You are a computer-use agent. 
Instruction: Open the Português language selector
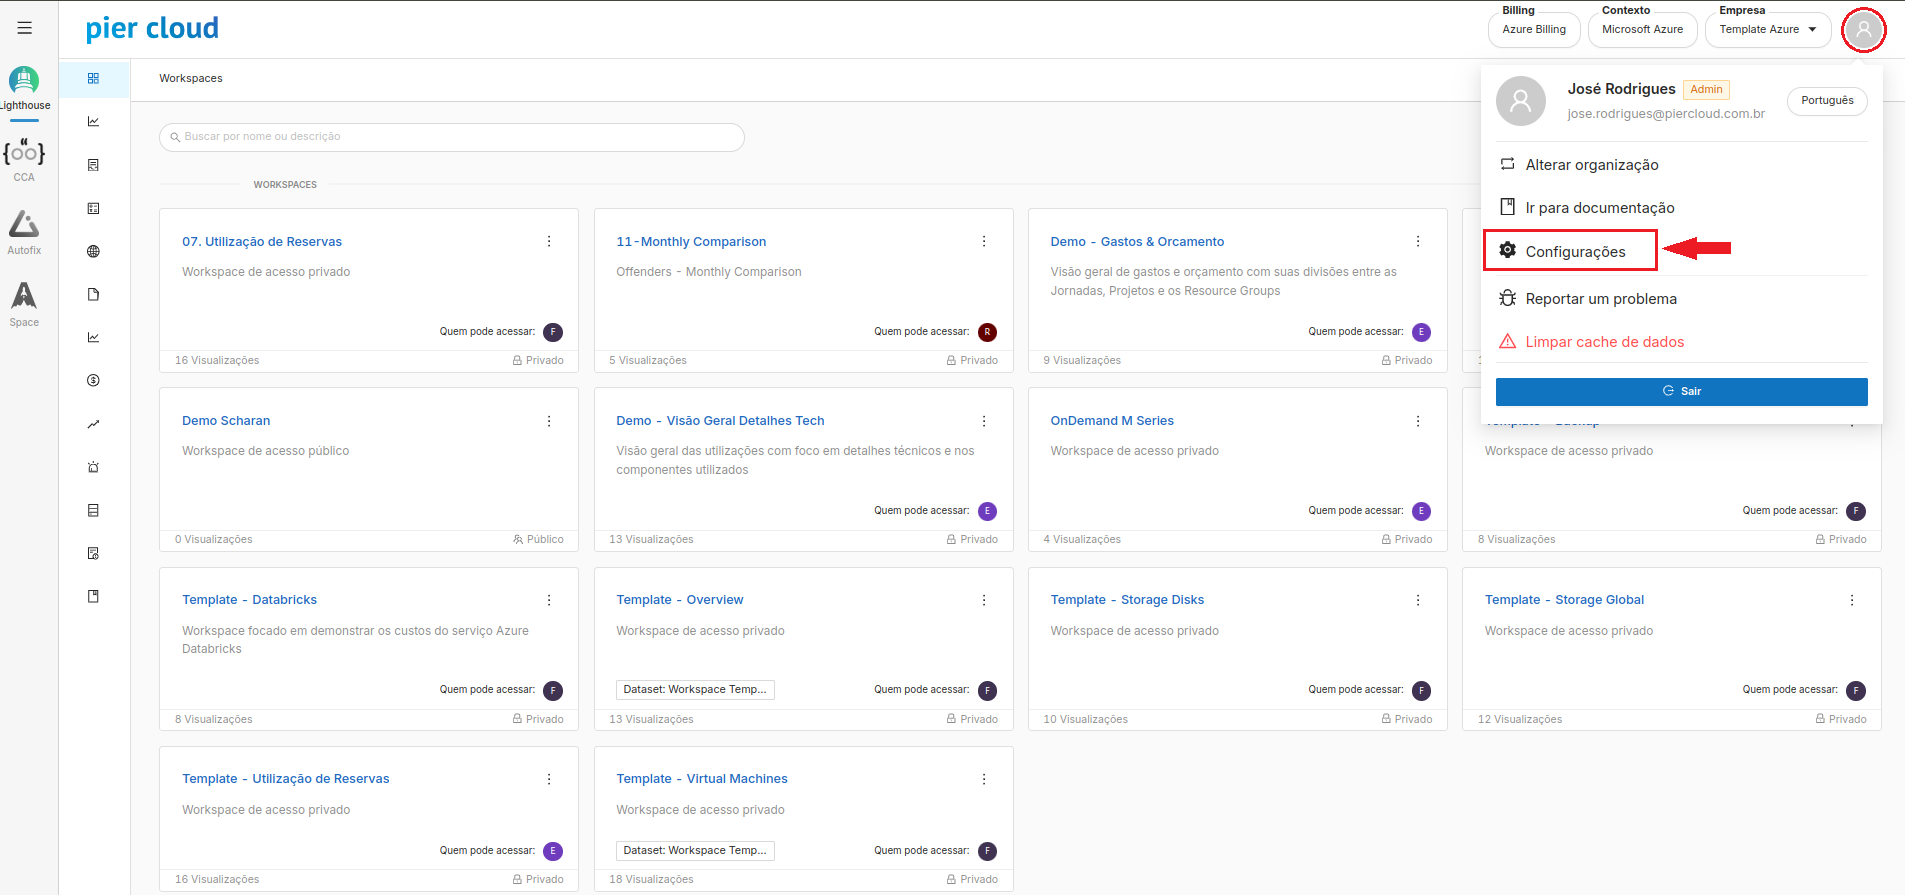1826,101
